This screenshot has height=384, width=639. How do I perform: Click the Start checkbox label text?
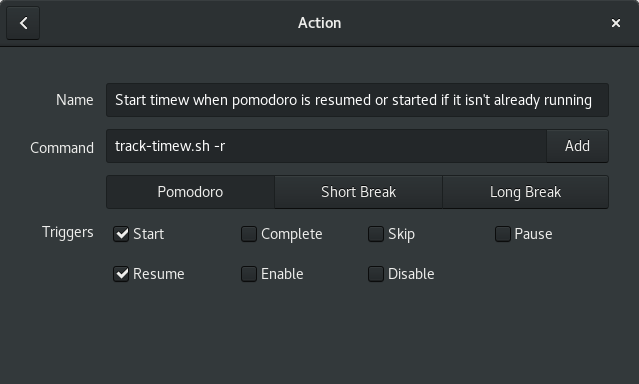pos(149,234)
